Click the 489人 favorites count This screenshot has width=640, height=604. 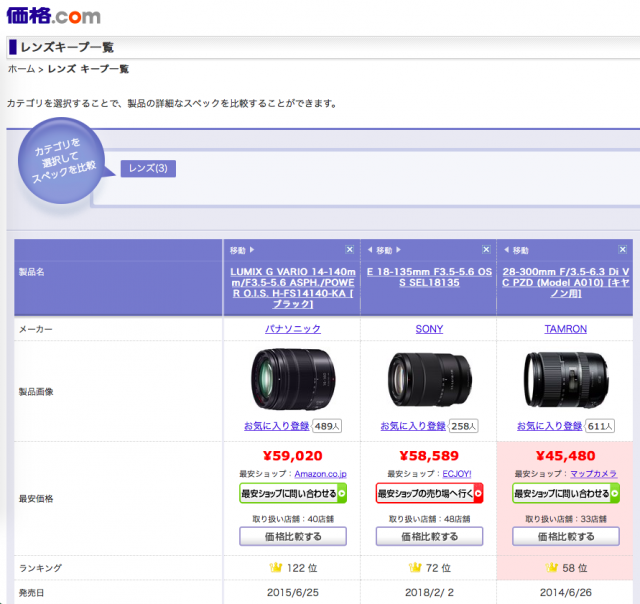(327, 426)
